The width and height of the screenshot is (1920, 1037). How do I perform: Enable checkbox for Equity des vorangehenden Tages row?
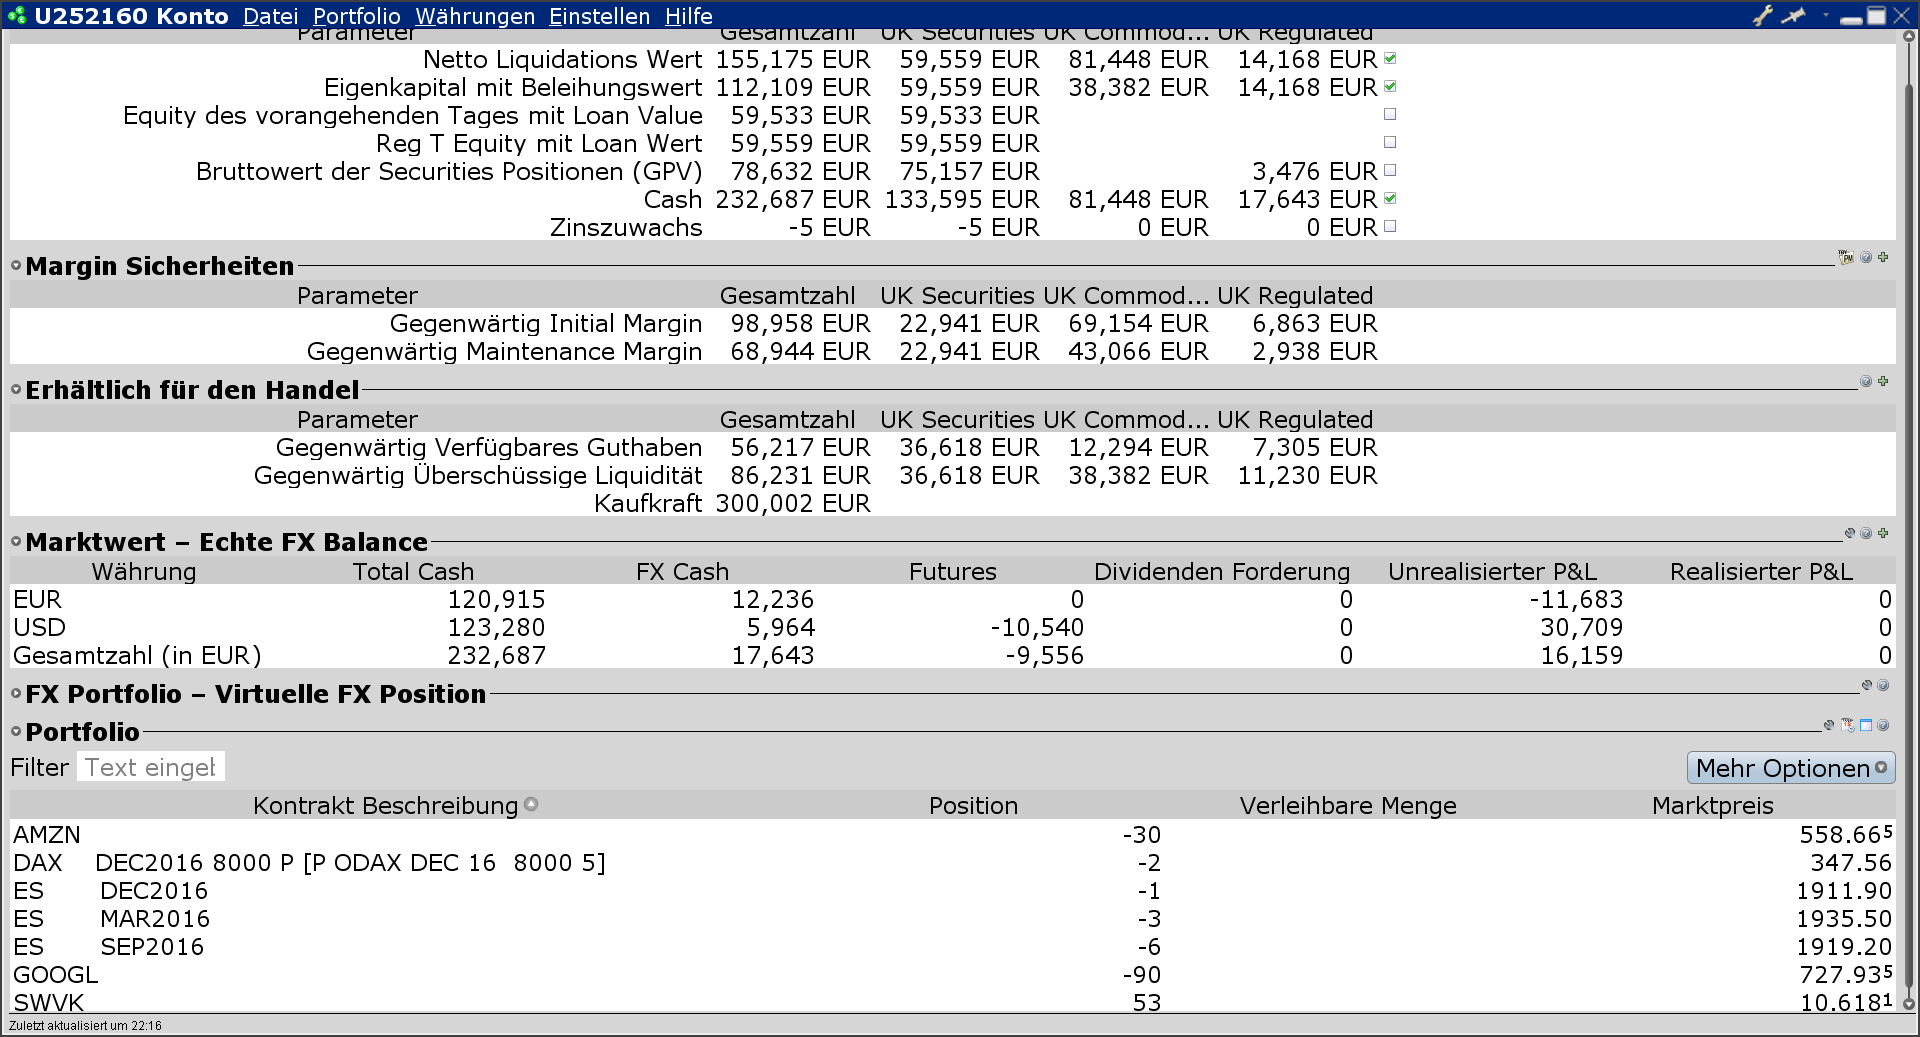(1390, 115)
